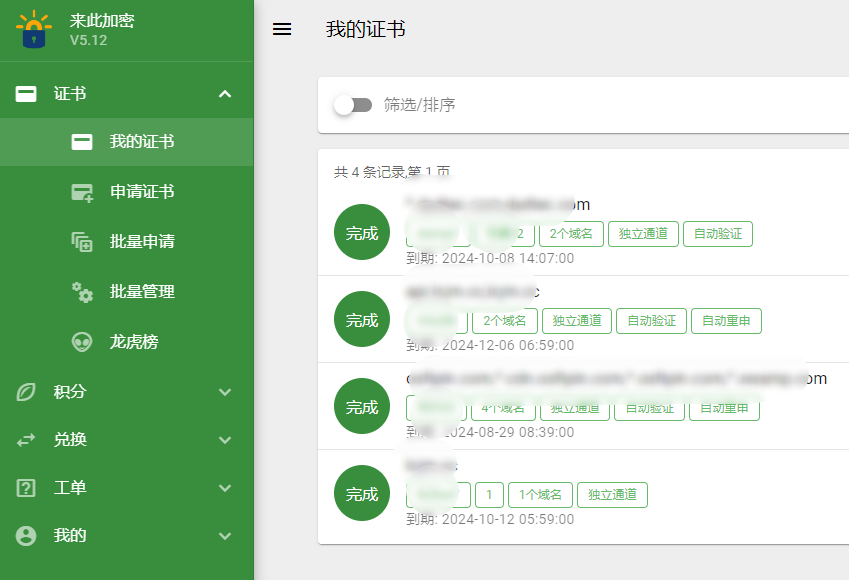The image size is (849, 580).
Task: Expand the 兑换 section chevron
Action: point(225,440)
